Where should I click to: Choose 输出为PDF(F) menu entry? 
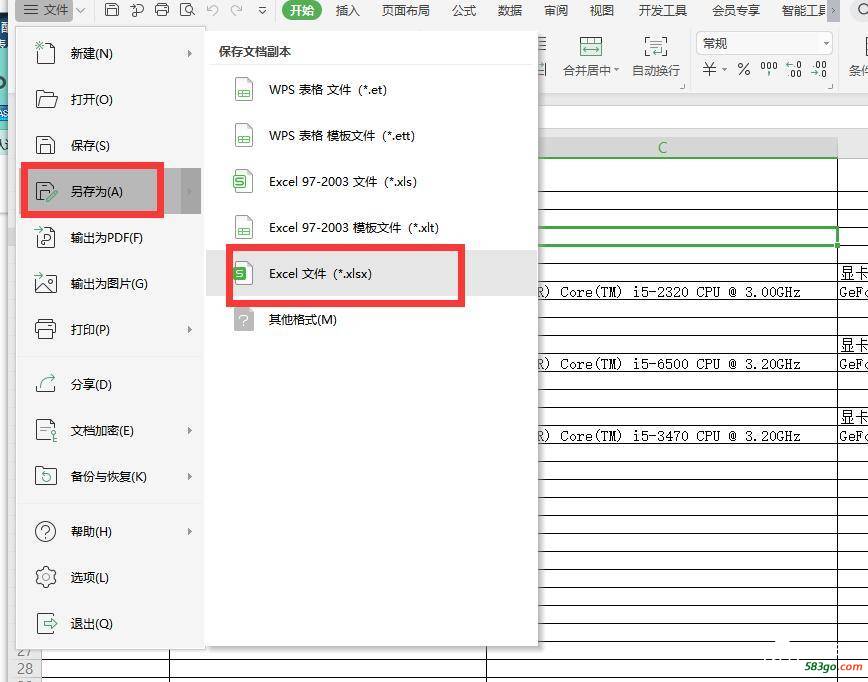111,238
